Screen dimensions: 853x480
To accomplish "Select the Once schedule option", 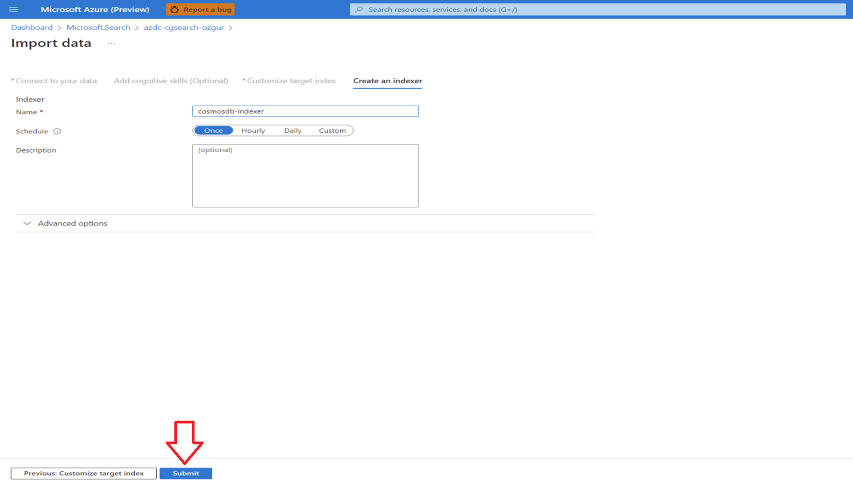I will coord(213,131).
